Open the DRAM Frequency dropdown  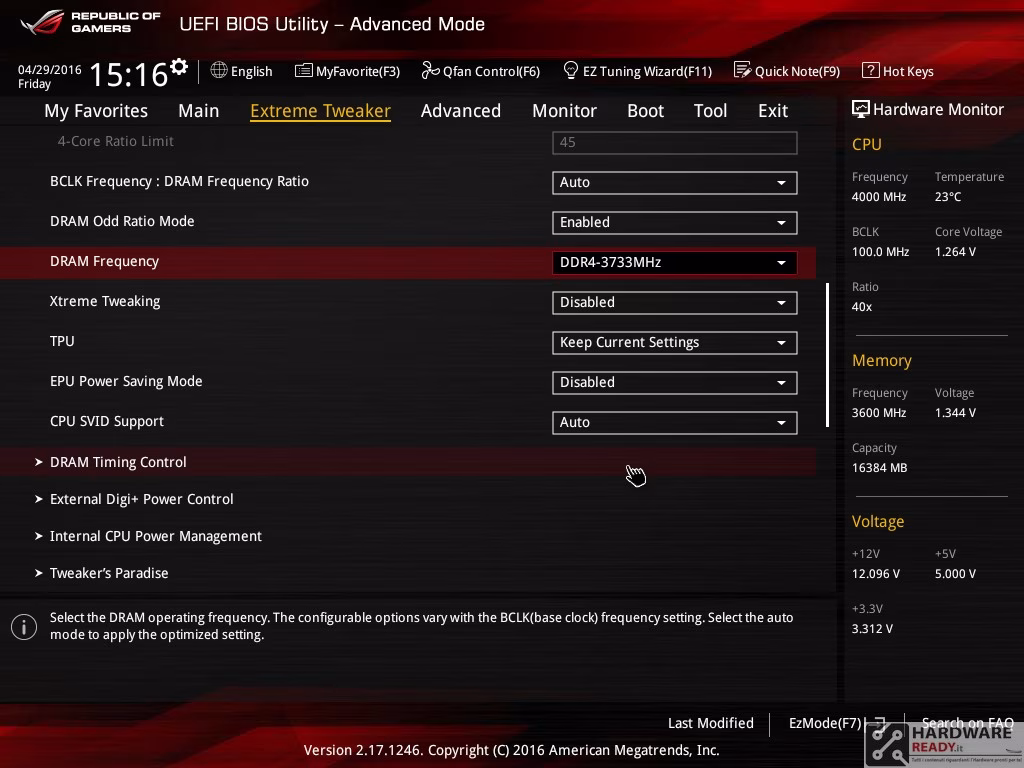pos(675,263)
